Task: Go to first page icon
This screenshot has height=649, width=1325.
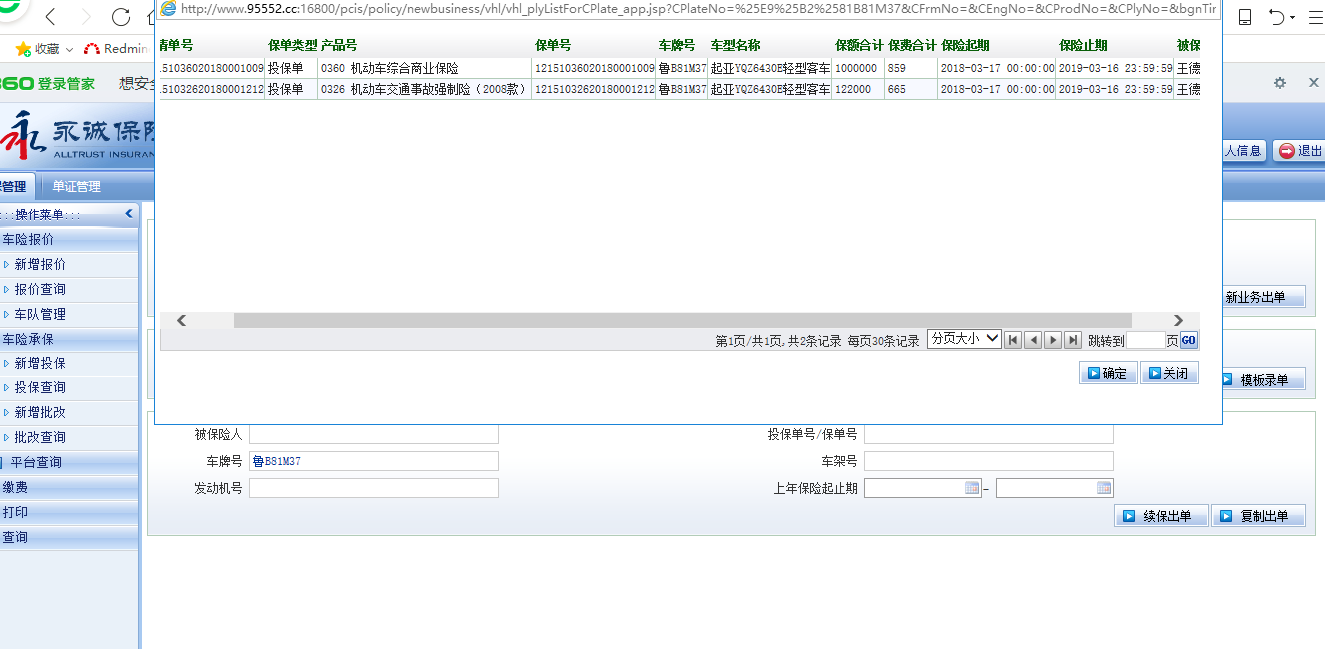Action: point(1013,340)
